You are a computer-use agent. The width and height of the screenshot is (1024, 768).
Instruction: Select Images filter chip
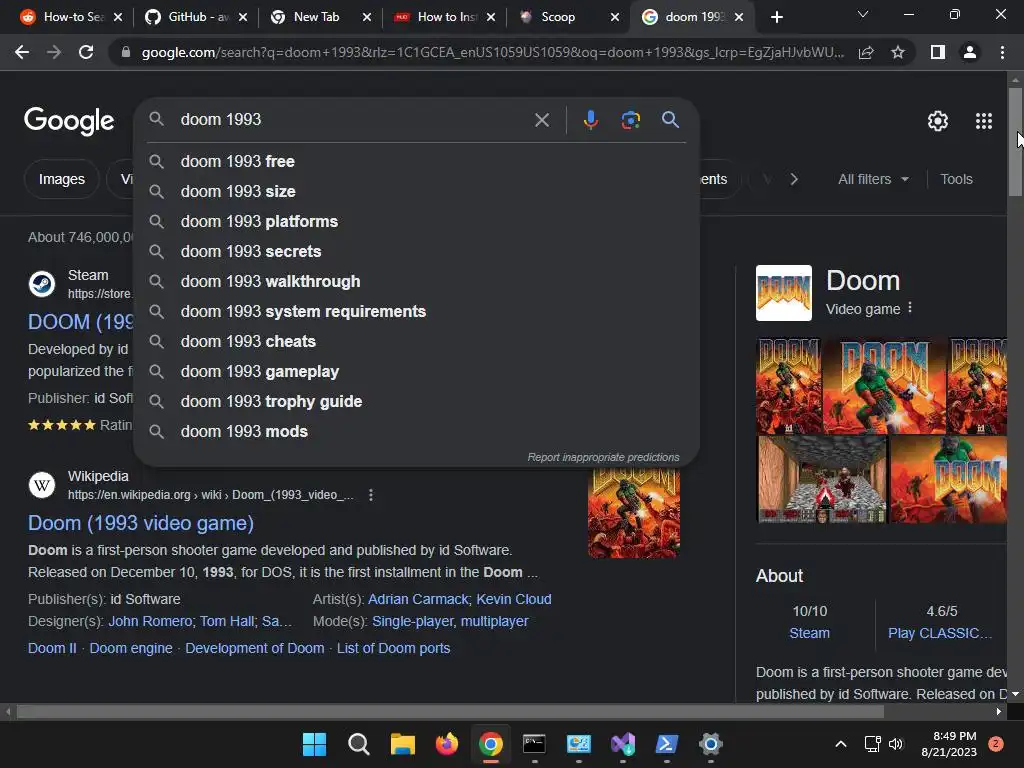(61, 179)
